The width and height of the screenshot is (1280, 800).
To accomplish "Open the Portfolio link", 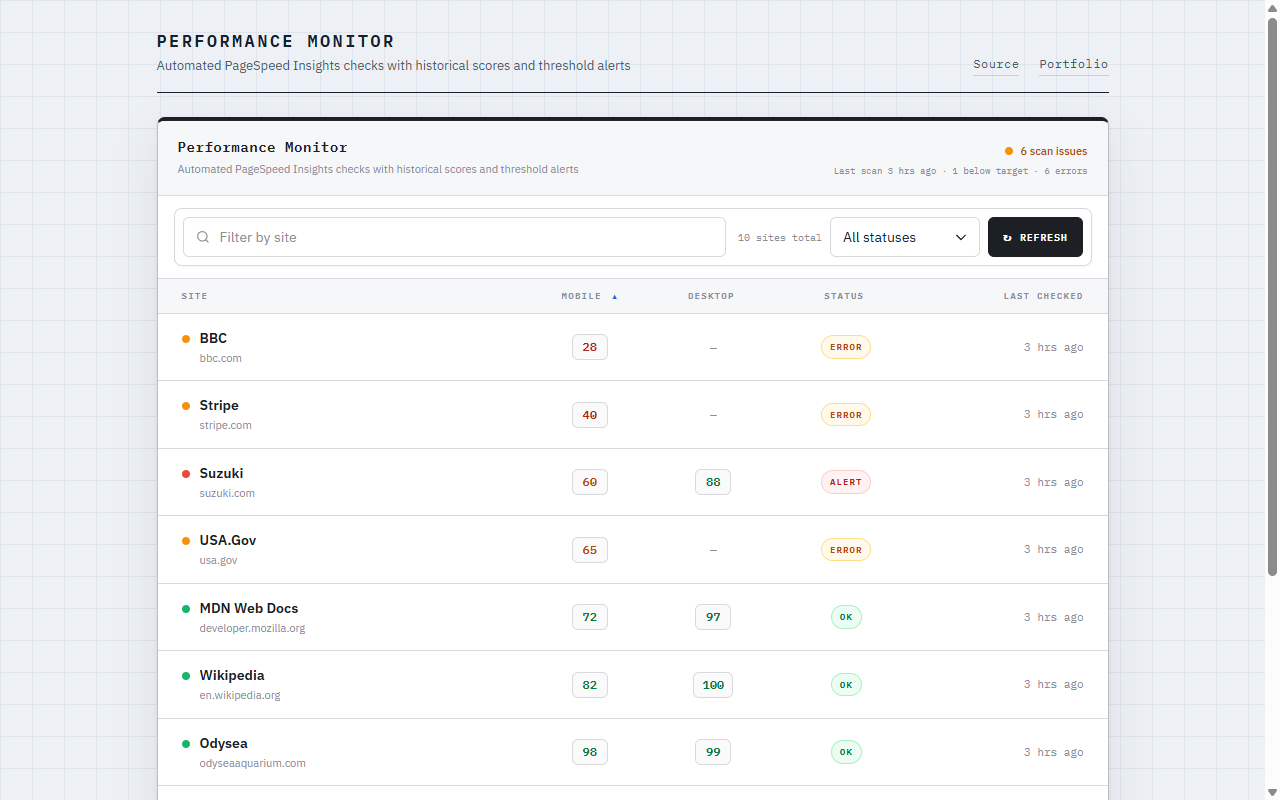I will (x=1074, y=64).
